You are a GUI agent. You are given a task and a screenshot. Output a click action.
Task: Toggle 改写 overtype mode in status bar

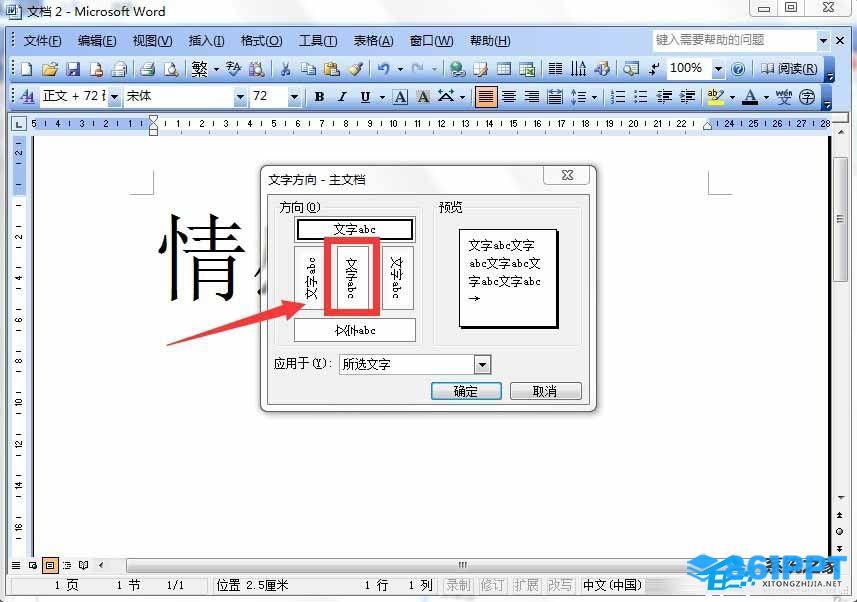(560, 586)
